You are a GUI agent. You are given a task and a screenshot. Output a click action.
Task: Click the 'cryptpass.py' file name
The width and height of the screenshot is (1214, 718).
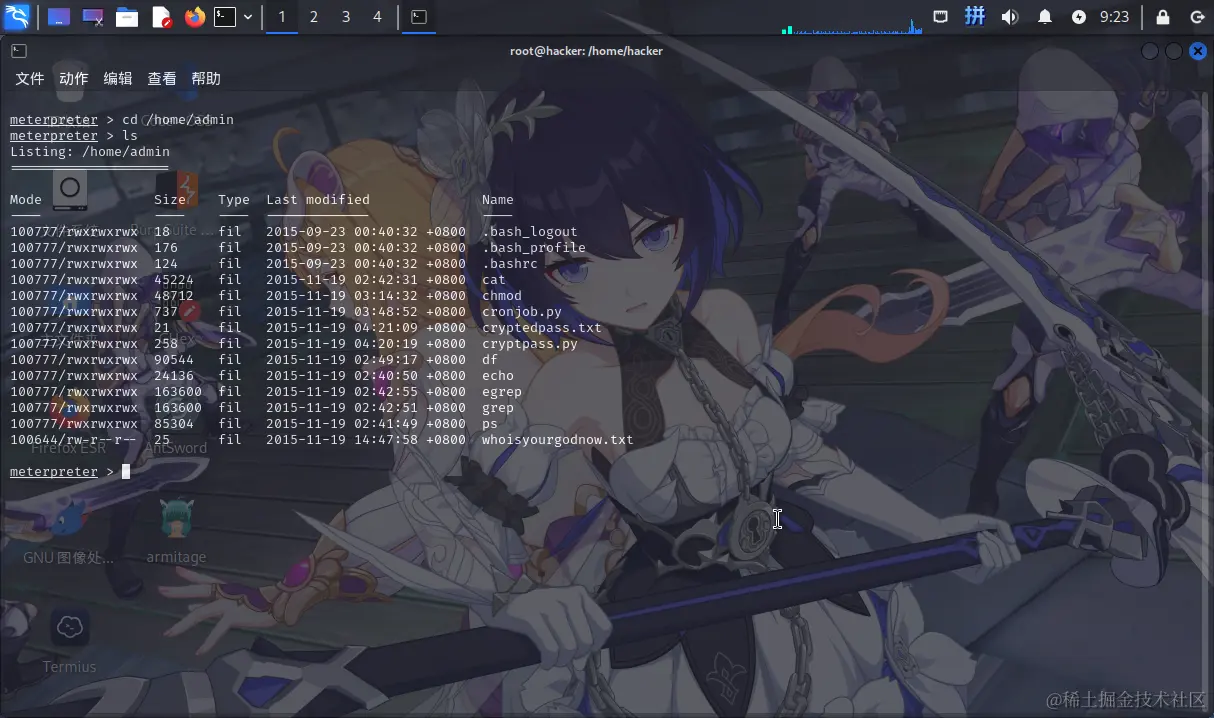530,344
